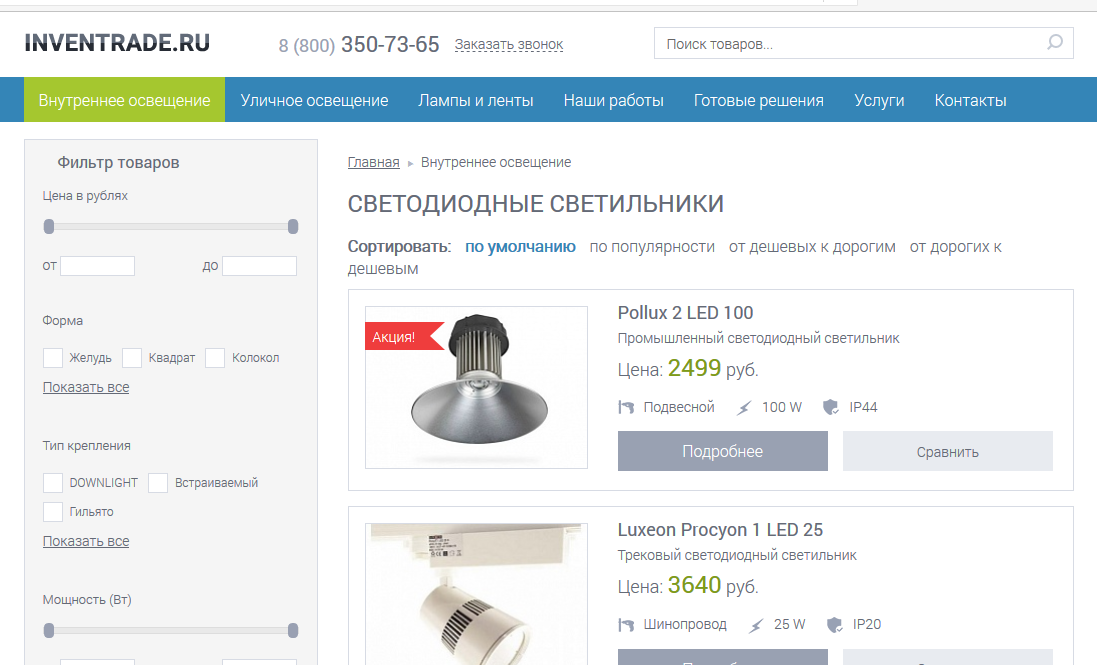Switch to the Контакты section
This screenshot has width=1097, height=665.
(x=969, y=100)
